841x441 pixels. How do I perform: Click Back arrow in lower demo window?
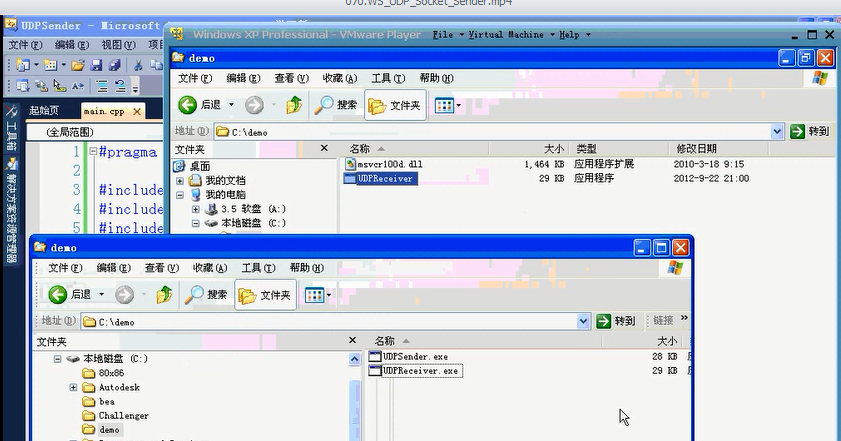point(57,294)
